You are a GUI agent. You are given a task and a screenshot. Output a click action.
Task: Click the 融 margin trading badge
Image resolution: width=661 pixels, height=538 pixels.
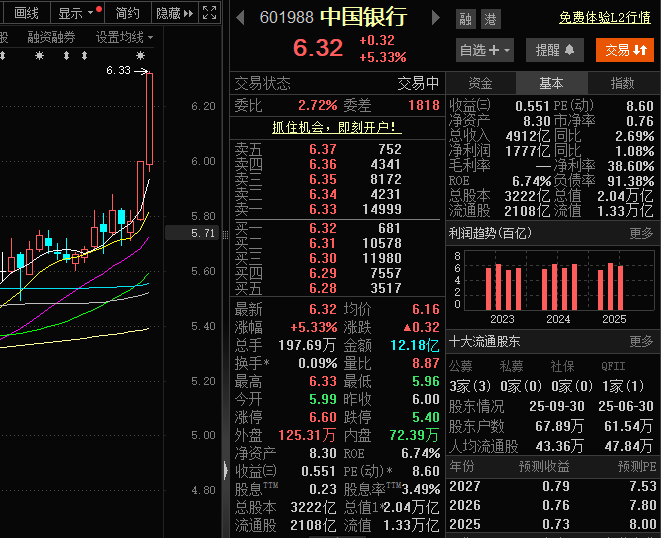pyautogui.click(x=466, y=19)
